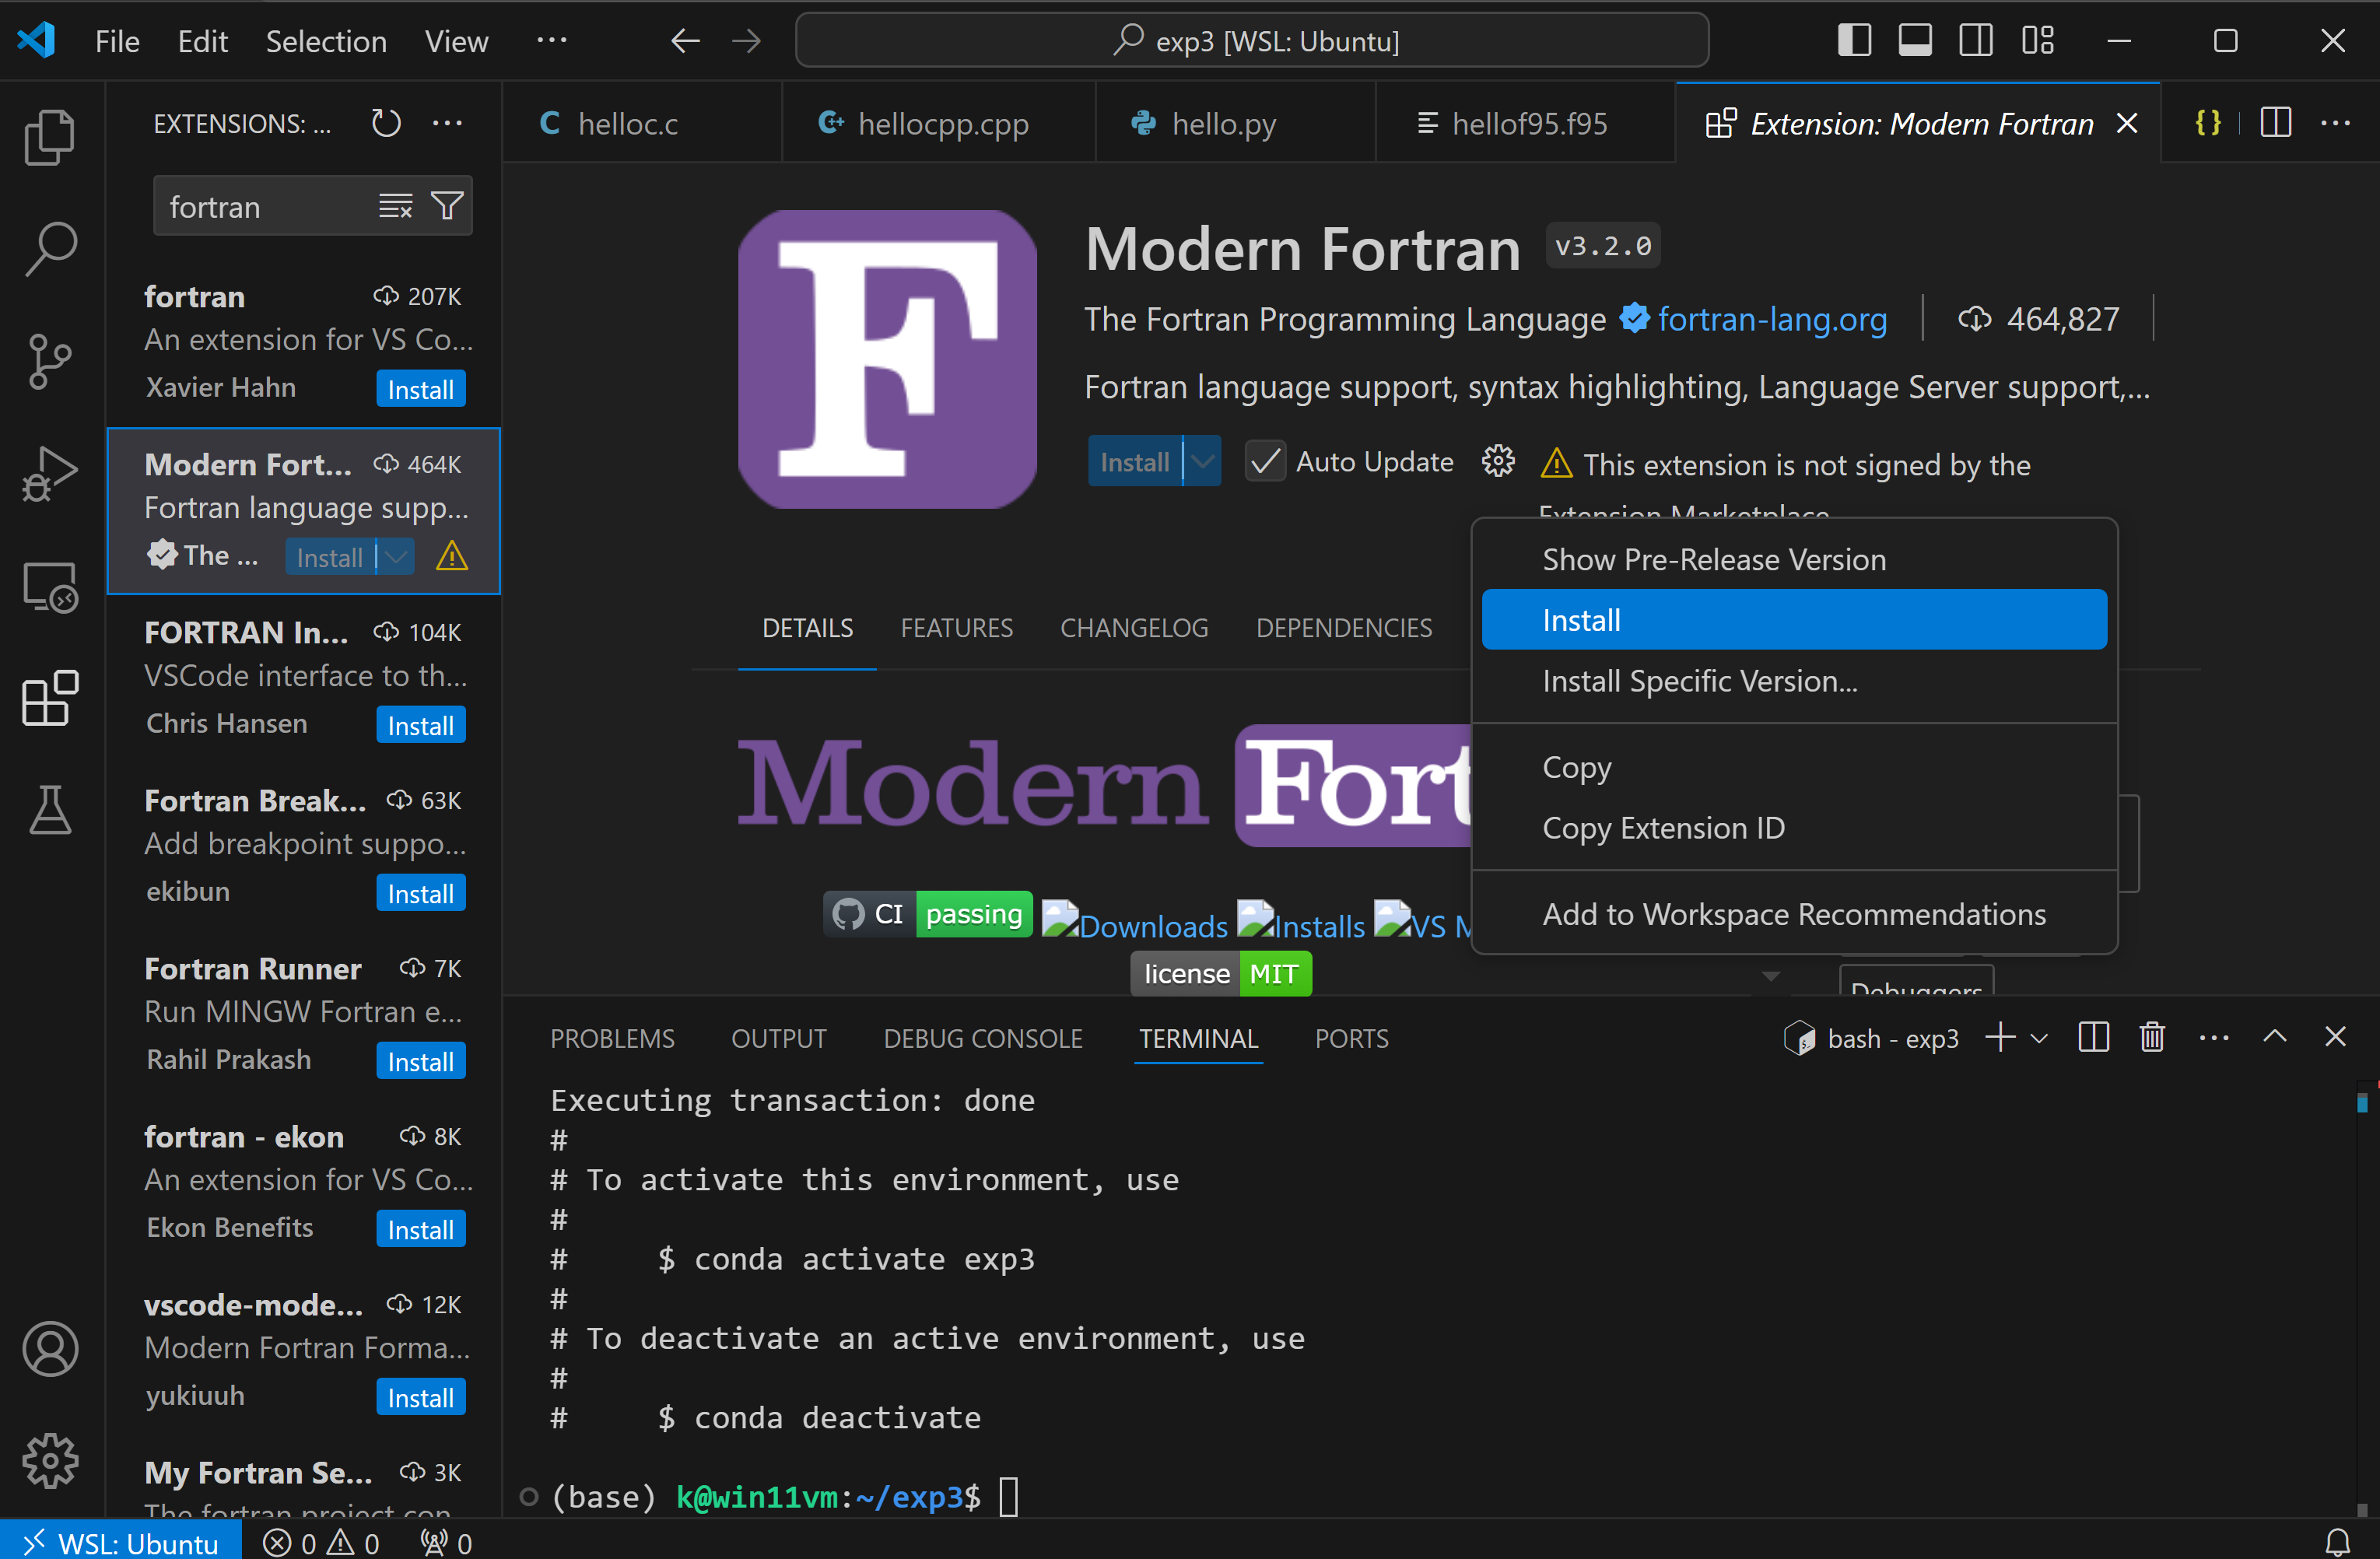The image size is (2380, 1559).
Task: Expand Install dropdown arrow in header
Action: pos(1203,462)
